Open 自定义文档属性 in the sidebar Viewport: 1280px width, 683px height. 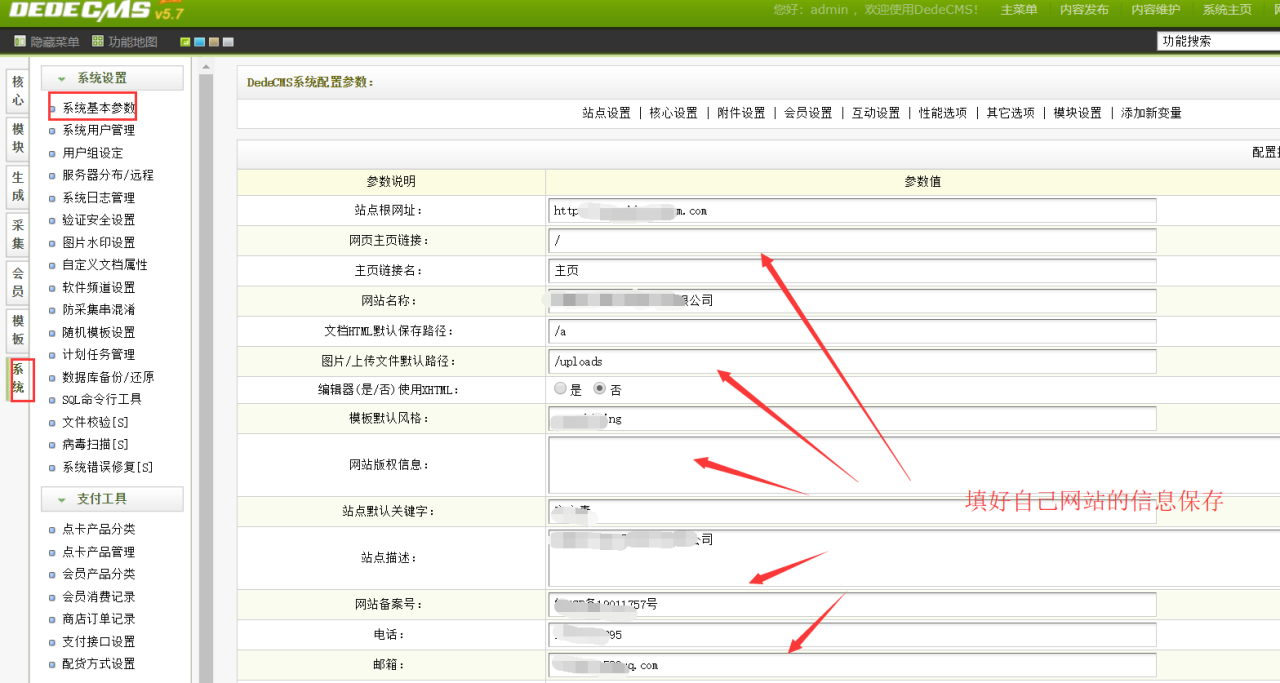(104, 265)
